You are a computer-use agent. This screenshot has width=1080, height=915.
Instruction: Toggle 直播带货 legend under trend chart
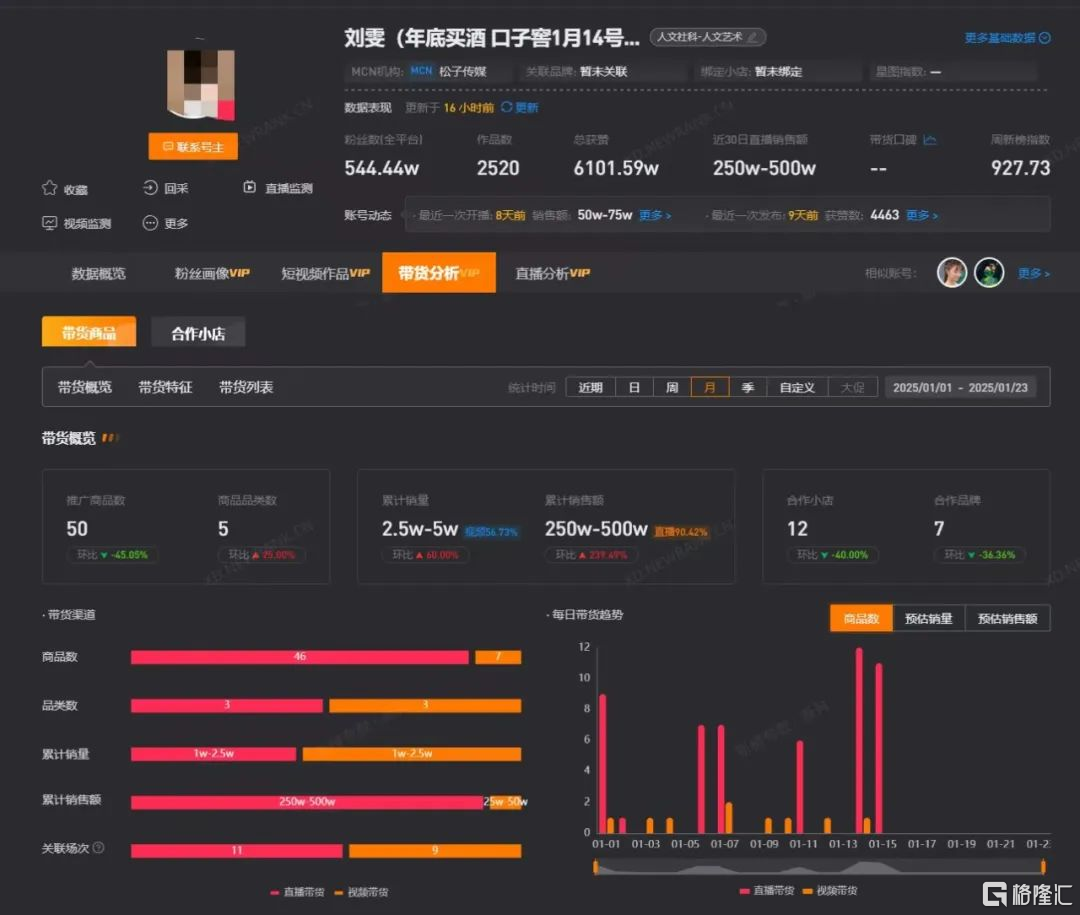click(x=767, y=890)
